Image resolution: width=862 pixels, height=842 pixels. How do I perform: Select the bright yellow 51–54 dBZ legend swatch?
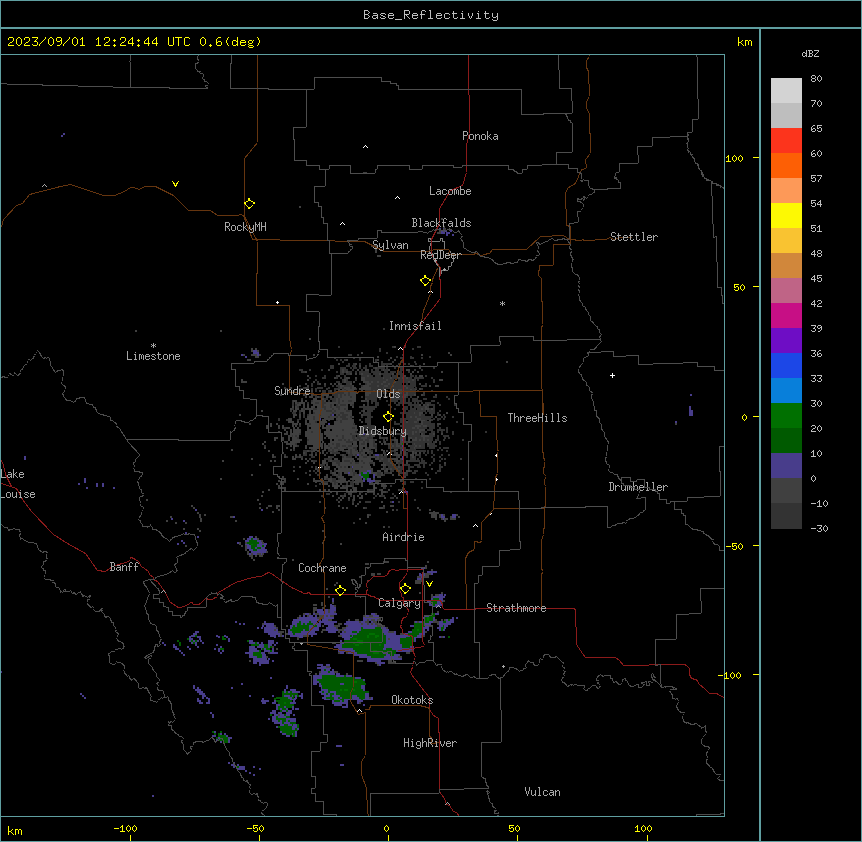(786, 215)
